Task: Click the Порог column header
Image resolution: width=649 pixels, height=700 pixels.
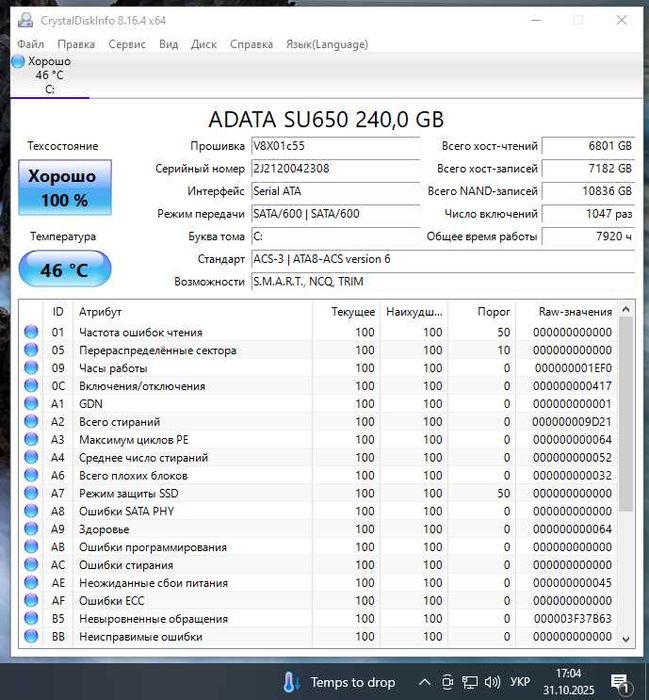Action: coord(482,312)
